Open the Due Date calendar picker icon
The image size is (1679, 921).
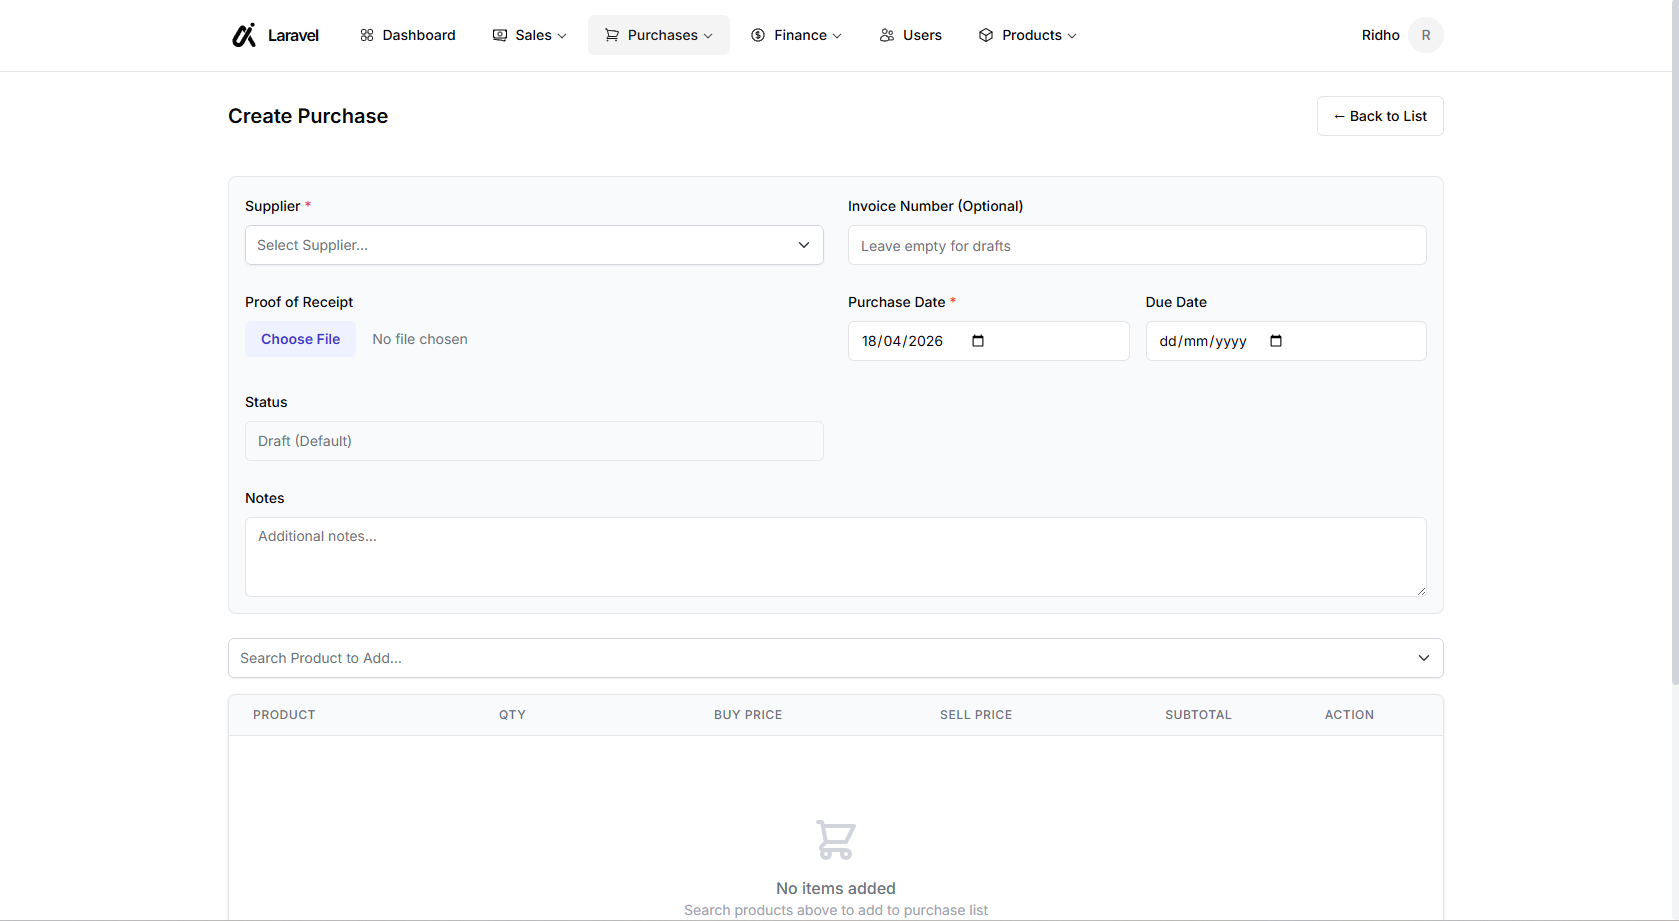(x=1276, y=341)
